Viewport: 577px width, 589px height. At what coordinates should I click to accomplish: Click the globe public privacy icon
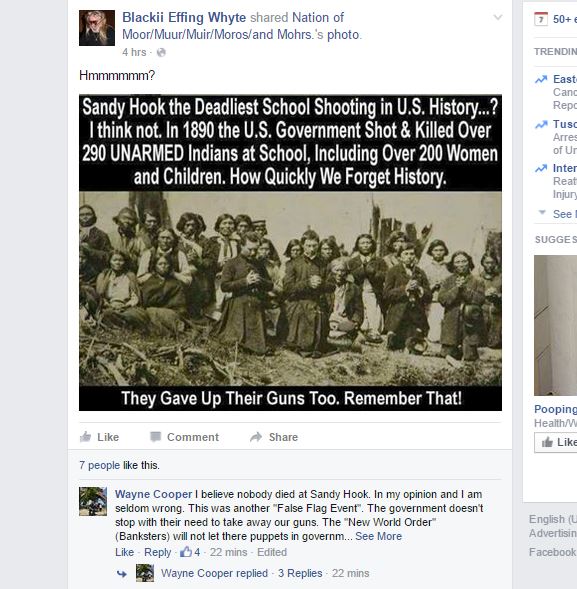[x=161, y=52]
